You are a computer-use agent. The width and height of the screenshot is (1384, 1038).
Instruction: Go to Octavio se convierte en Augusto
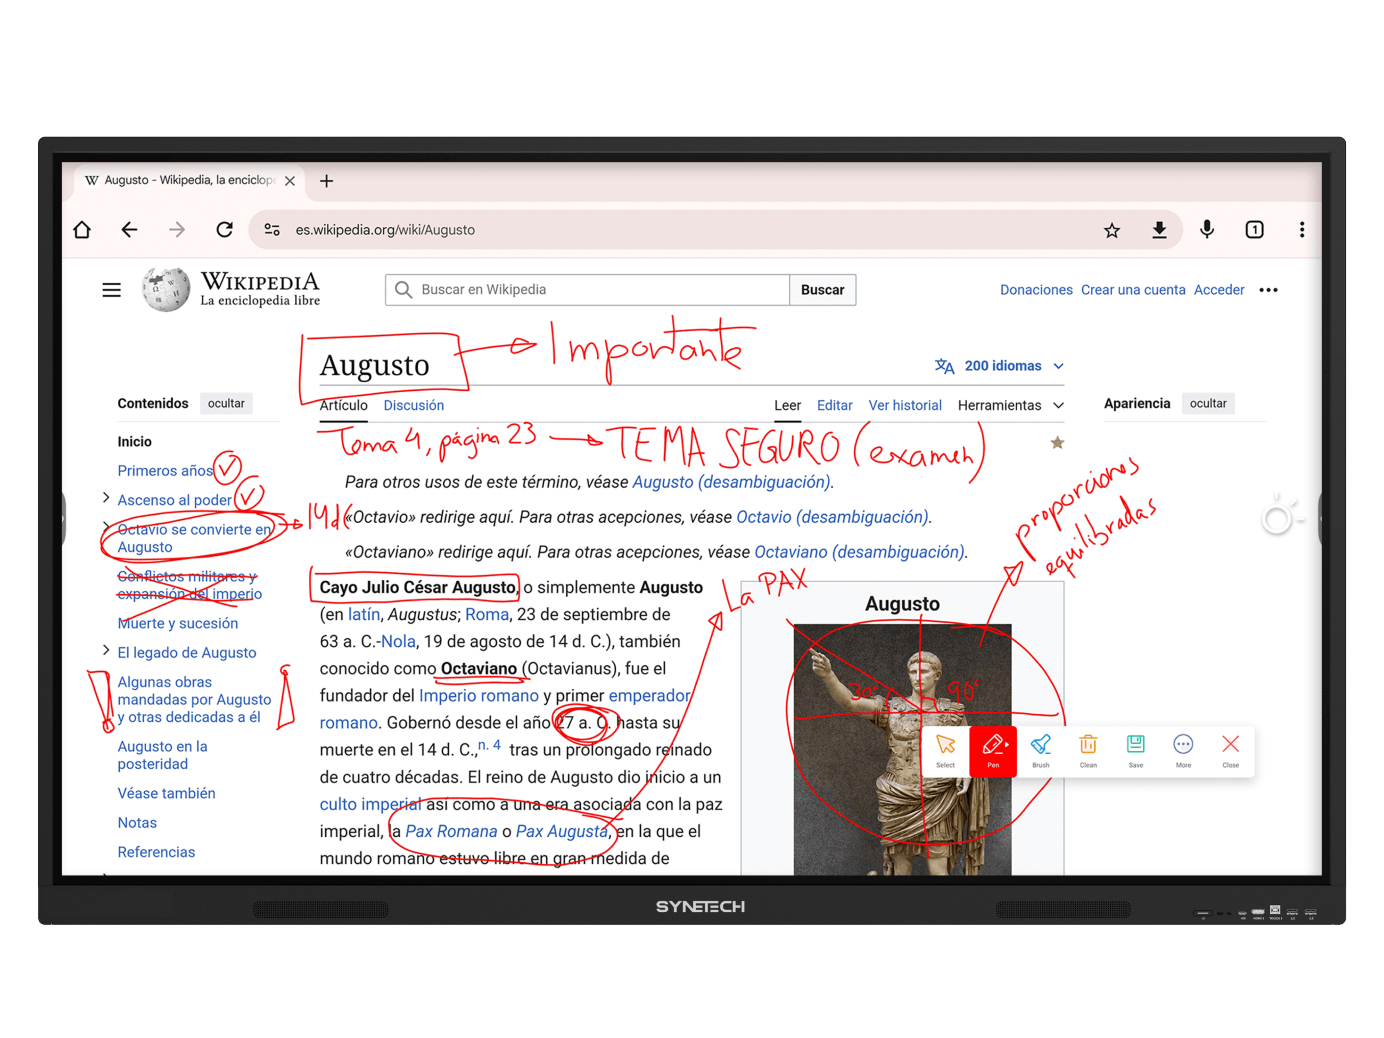point(194,538)
